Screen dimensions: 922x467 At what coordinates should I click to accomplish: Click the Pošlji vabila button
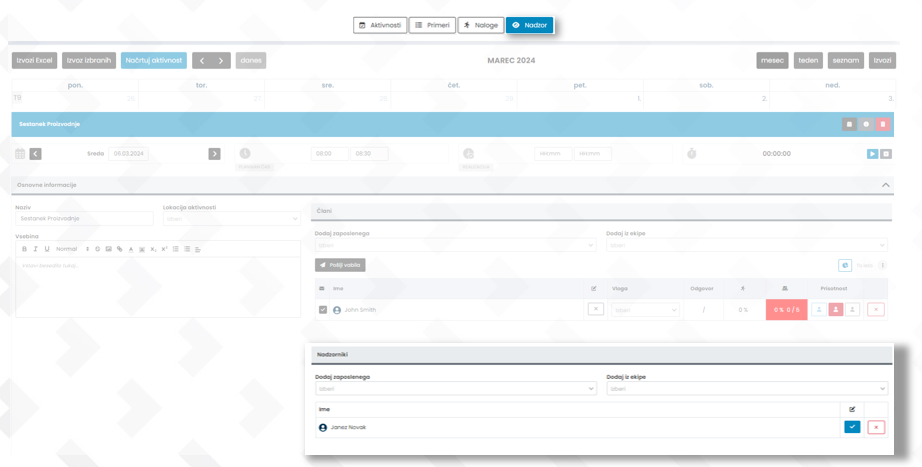click(x=340, y=265)
